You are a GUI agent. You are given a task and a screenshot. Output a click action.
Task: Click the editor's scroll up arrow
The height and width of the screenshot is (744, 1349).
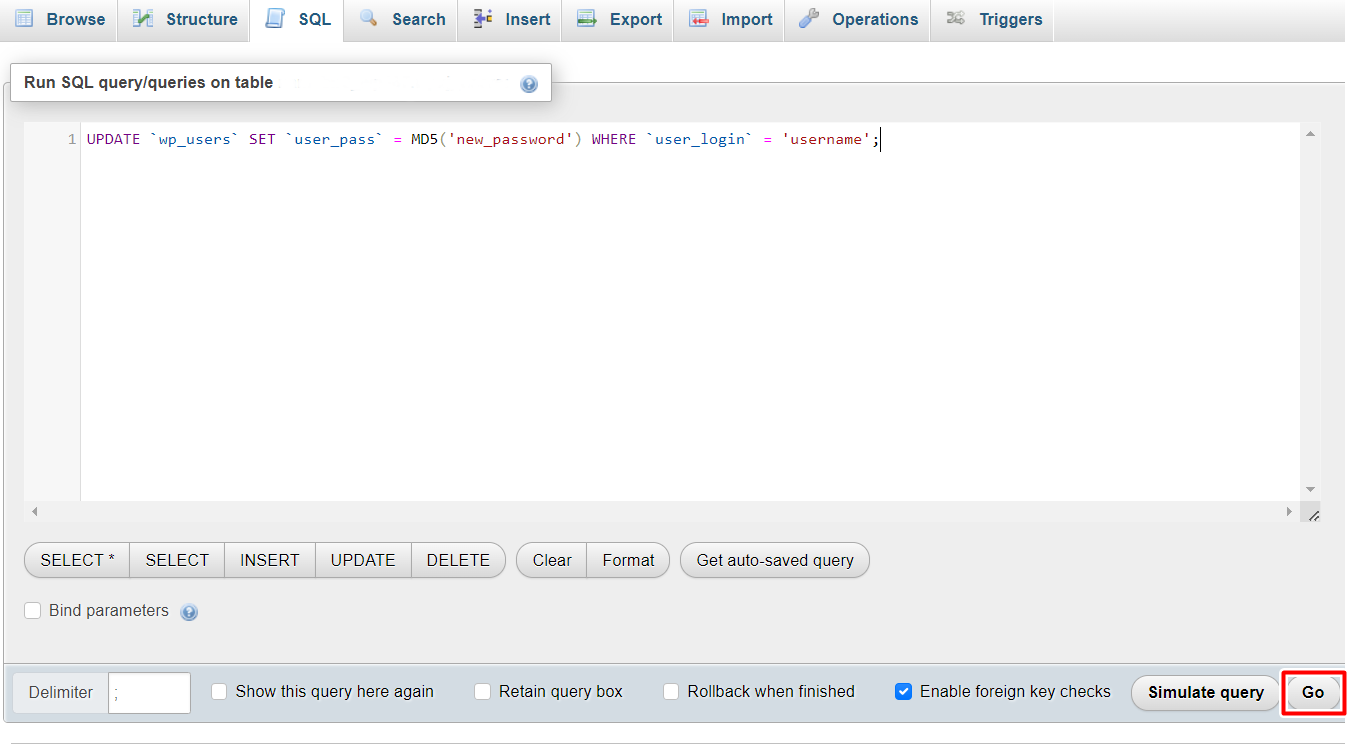click(1311, 133)
